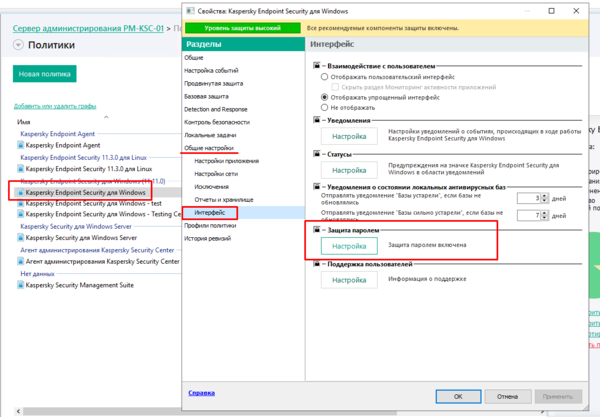Open Исключения subsection
This screenshot has height=417, width=600.
coord(212,187)
